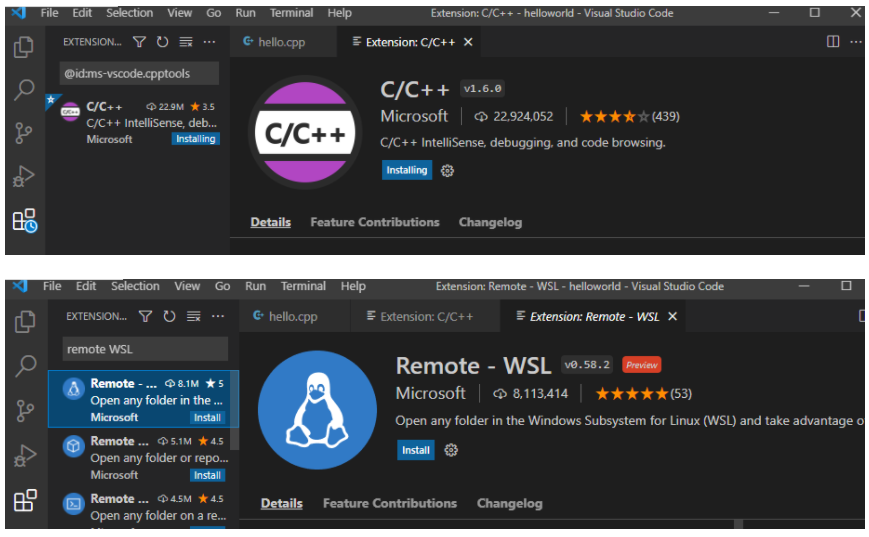Open Run and Debug icon in top window

click(x=24, y=176)
